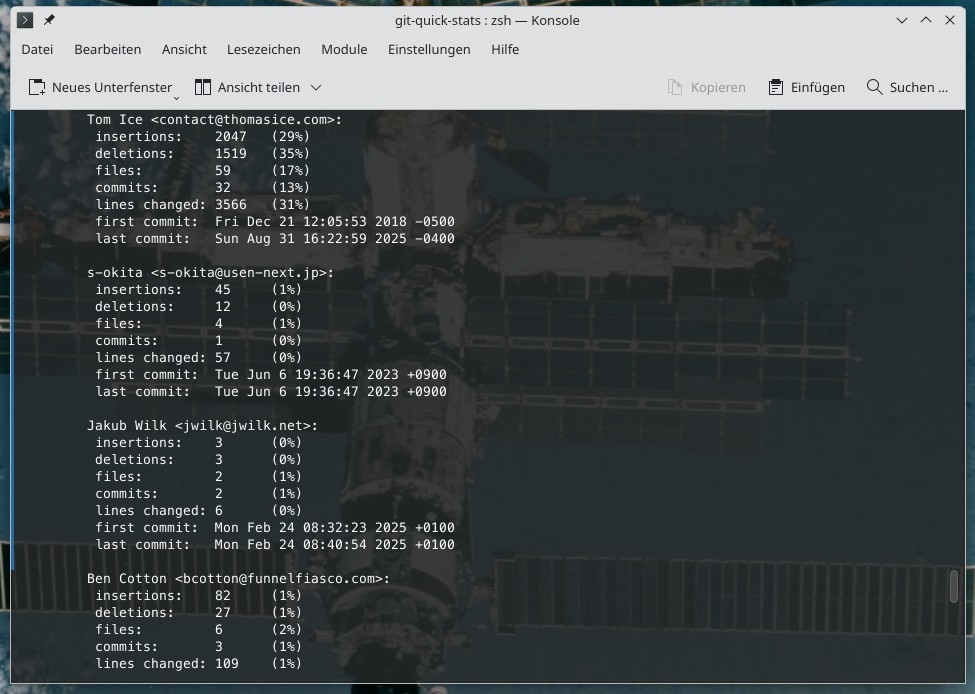Expand the Ansicht teilen chevron dropdown
975x694 pixels.
coord(316,87)
